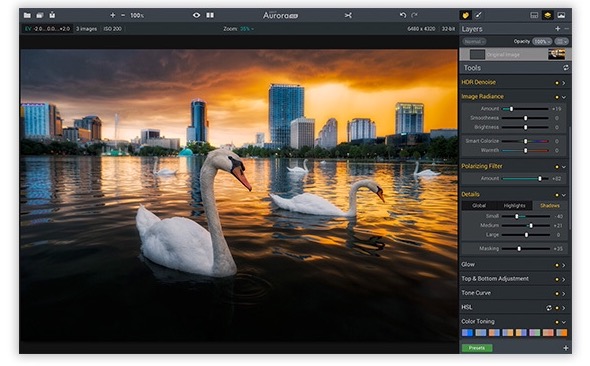Toggle Image Radiance enable dot
This screenshot has height=366, width=590.
(x=557, y=97)
